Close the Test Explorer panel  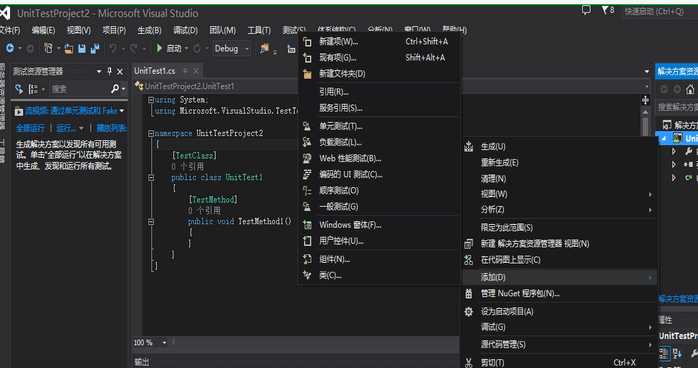[x=120, y=72]
